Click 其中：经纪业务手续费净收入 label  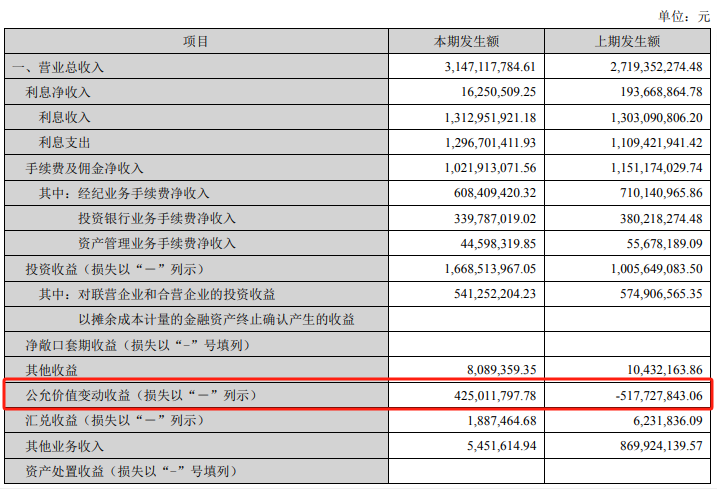point(124,193)
